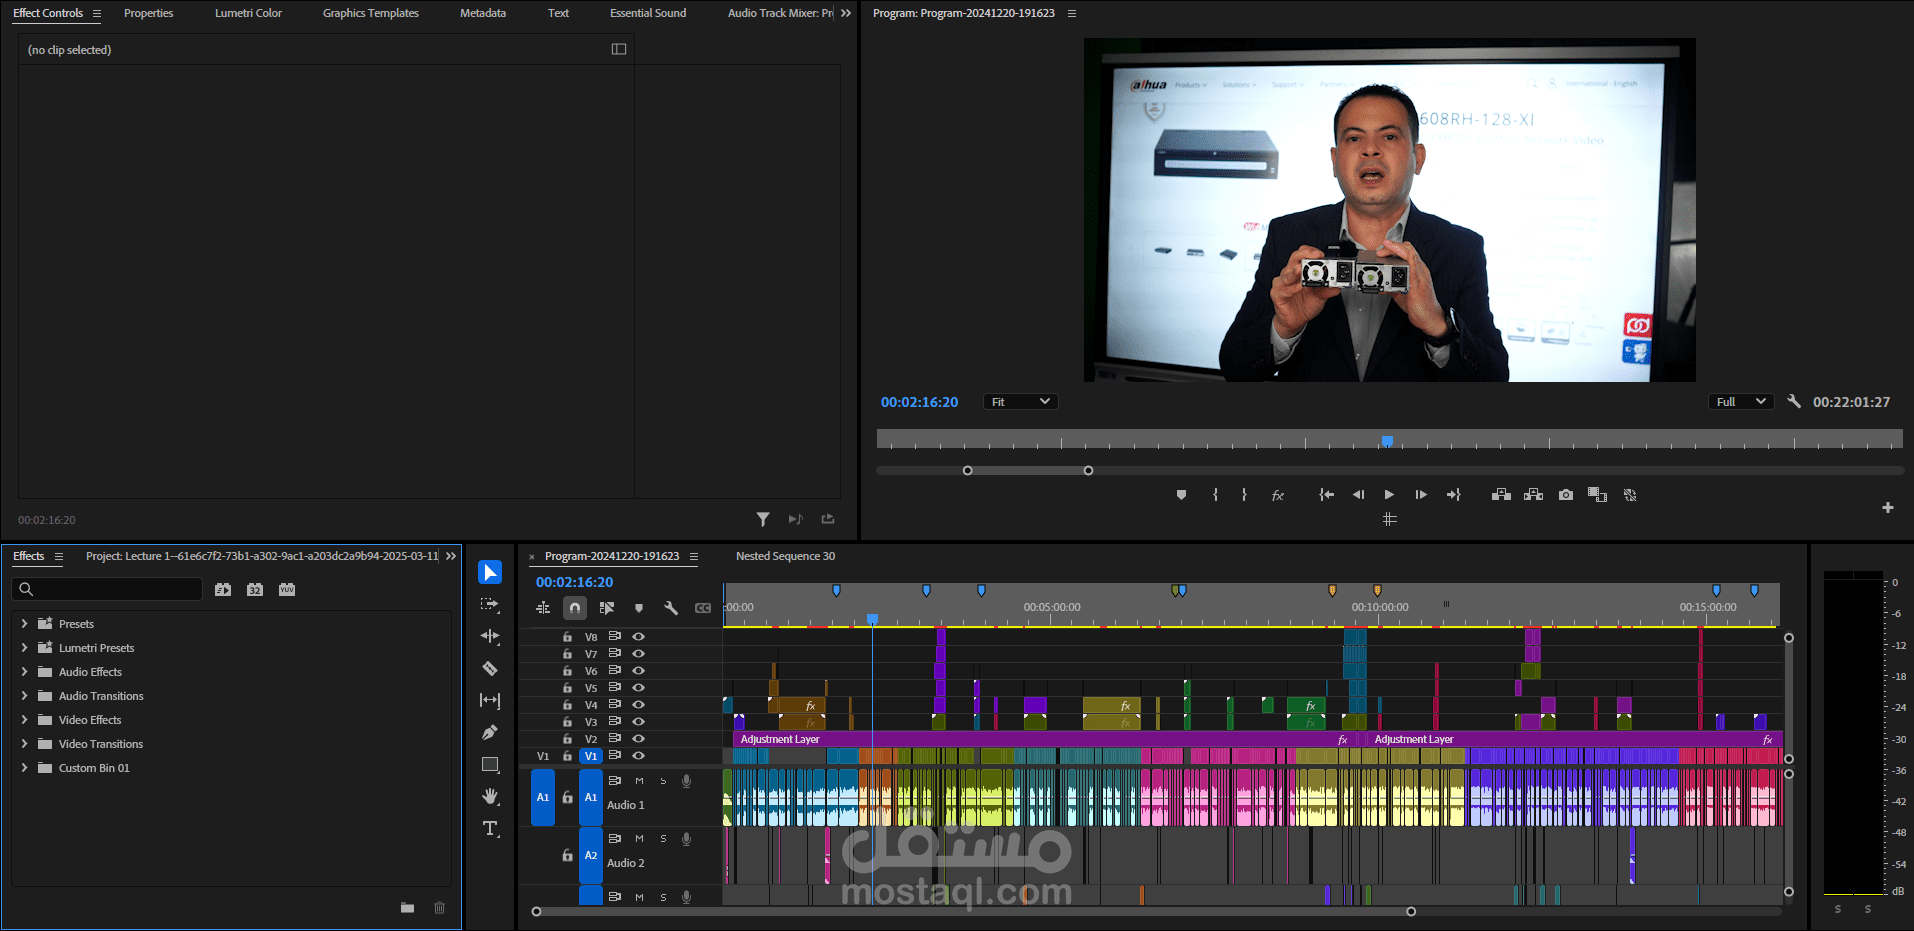
Task: Select the Razor tool in the toolbar
Action: 490,668
